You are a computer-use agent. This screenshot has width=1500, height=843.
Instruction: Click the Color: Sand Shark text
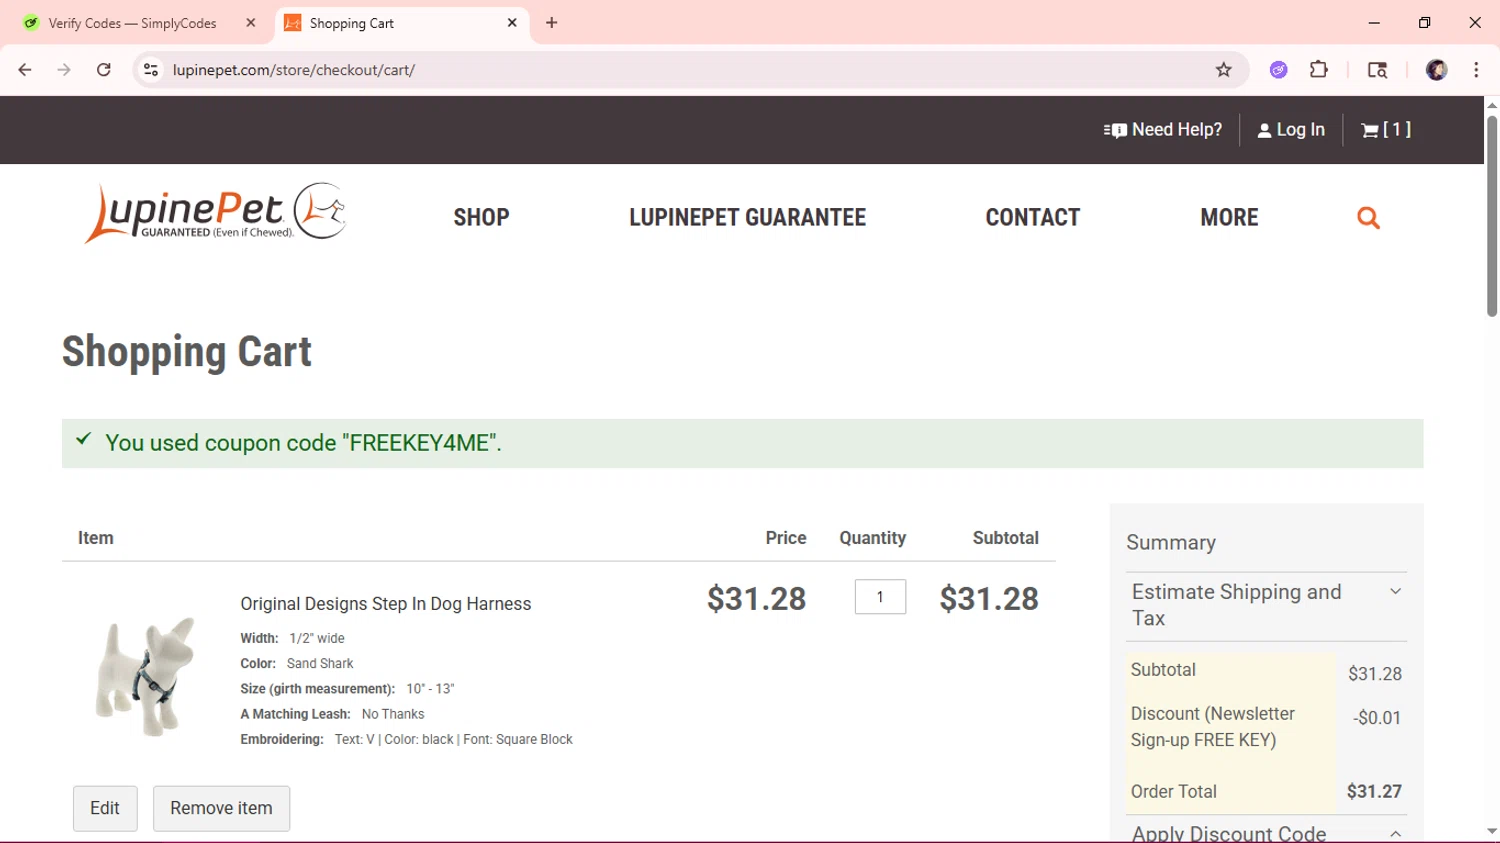(297, 664)
